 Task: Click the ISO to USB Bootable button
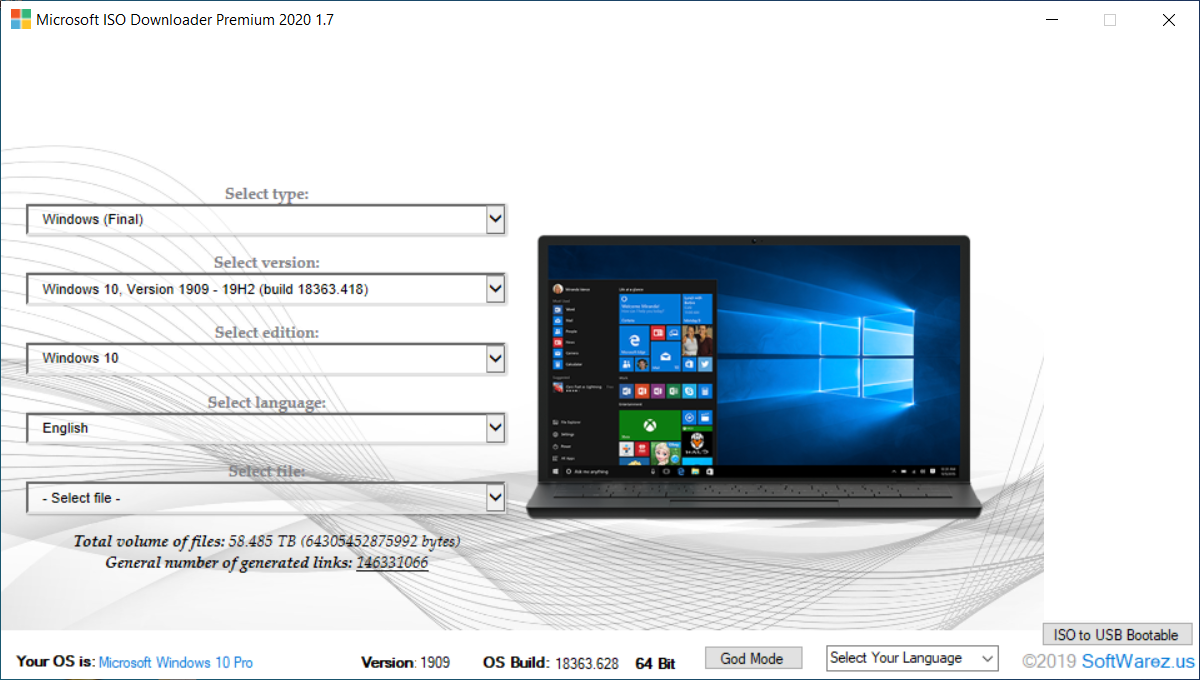1117,635
